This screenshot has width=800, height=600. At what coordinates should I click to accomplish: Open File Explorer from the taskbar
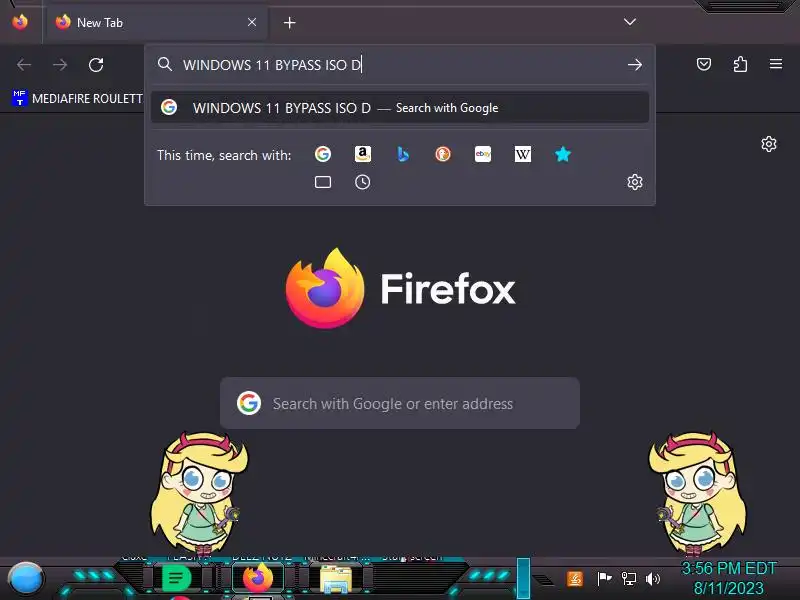(336, 579)
